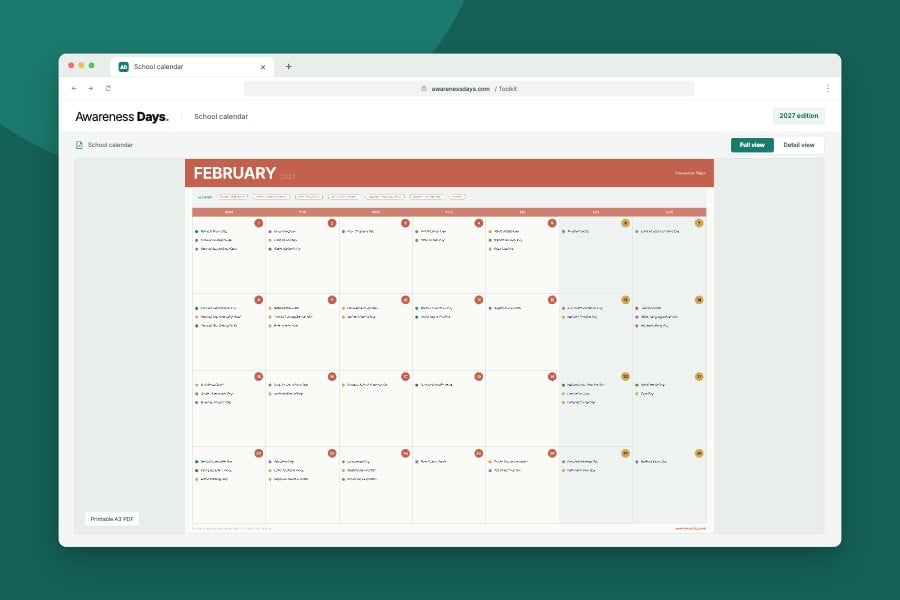This screenshot has width=900, height=600.
Task: Click the School calendar title beside the logo
Action: click(221, 117)
